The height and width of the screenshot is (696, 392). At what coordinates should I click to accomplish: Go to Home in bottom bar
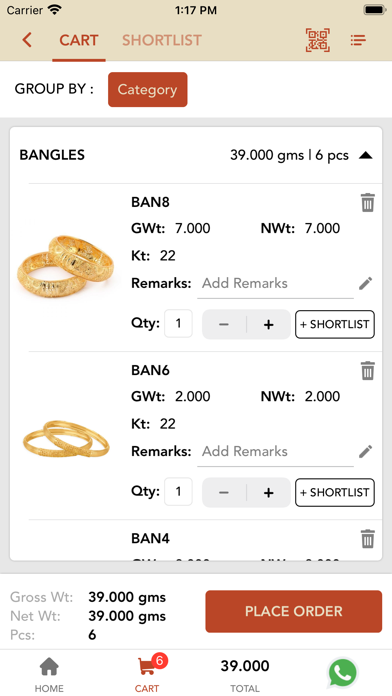49,675
